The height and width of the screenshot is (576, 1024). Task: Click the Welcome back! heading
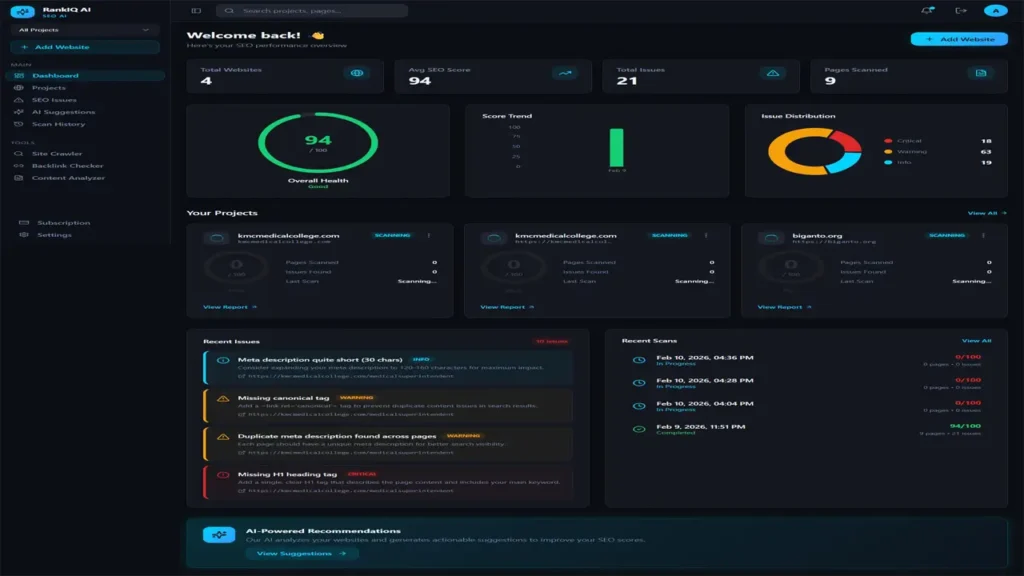click(243, 35)
